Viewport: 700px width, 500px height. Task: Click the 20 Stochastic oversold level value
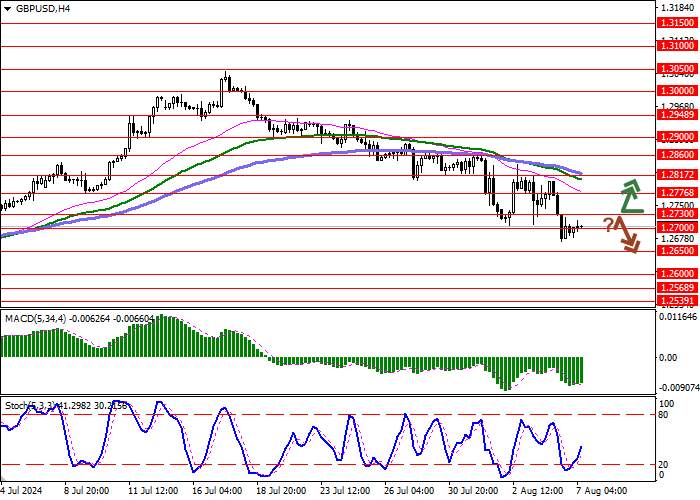(x=663, y=464)
